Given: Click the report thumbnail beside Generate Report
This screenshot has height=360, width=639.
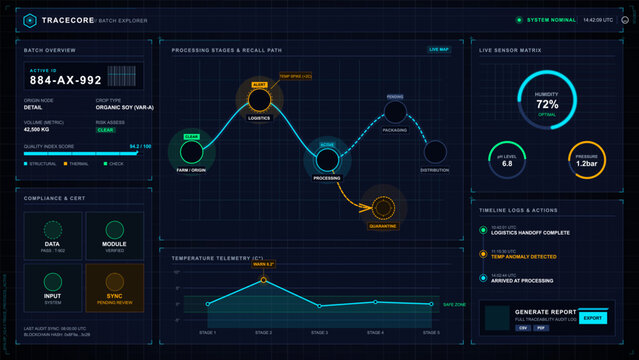Looking at the screenshot, I should point(497,318).
